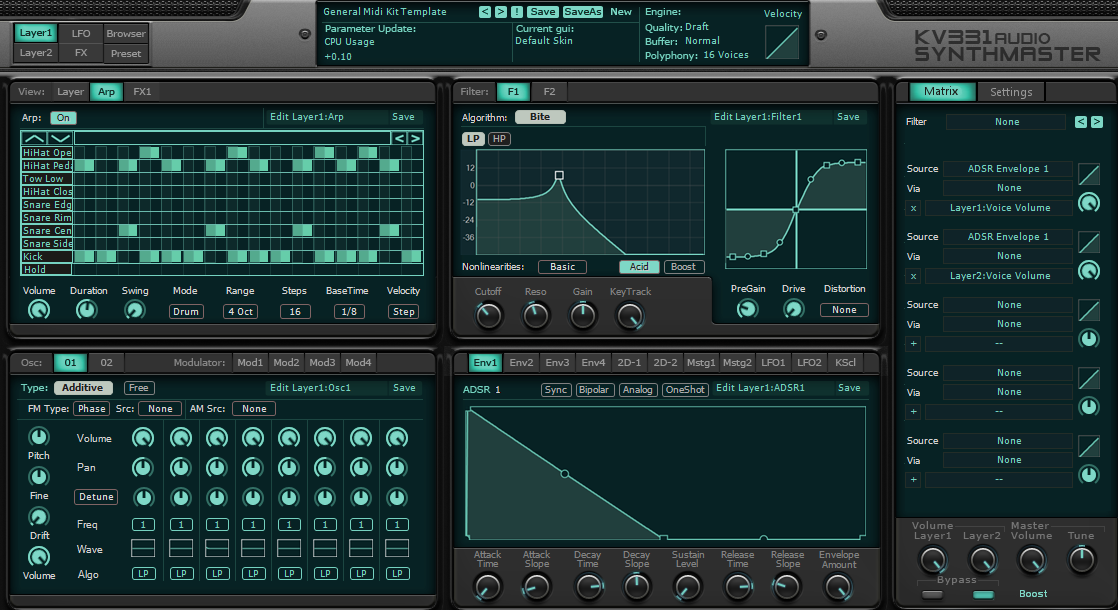Image resolution: width=1118 pixels, height=610 pixels.
Task: Save the Layer1:Filter1 settings
Action: pos(848,117)
